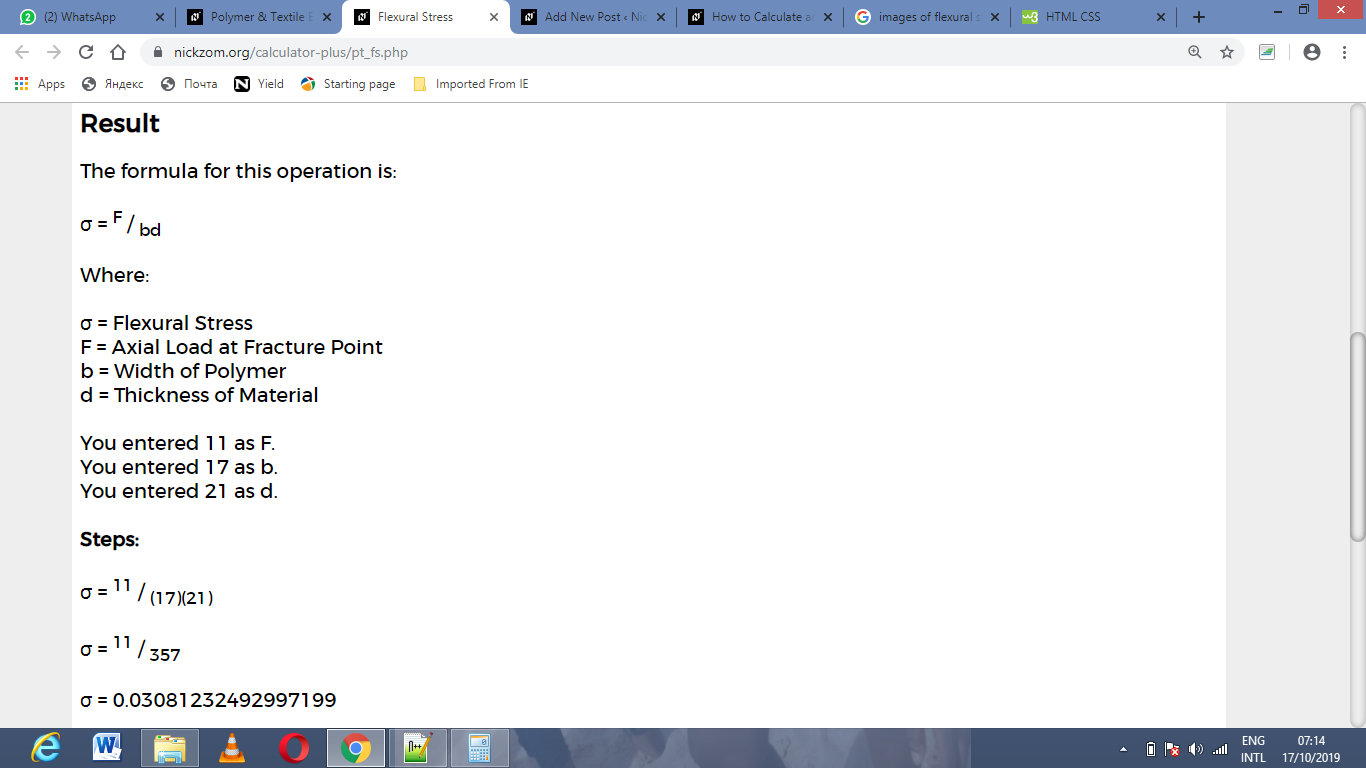Switch to the HTML CSS tab

click(1093, 17)
